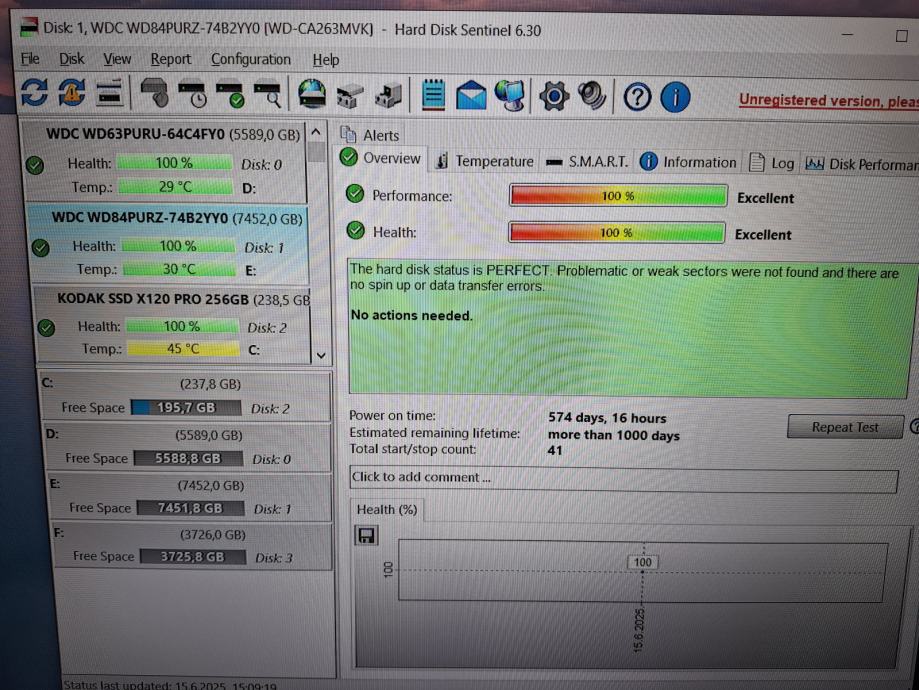Click green check icon beside Health on Overview
This screenshot has height=690, width=919.
[355, 230]
